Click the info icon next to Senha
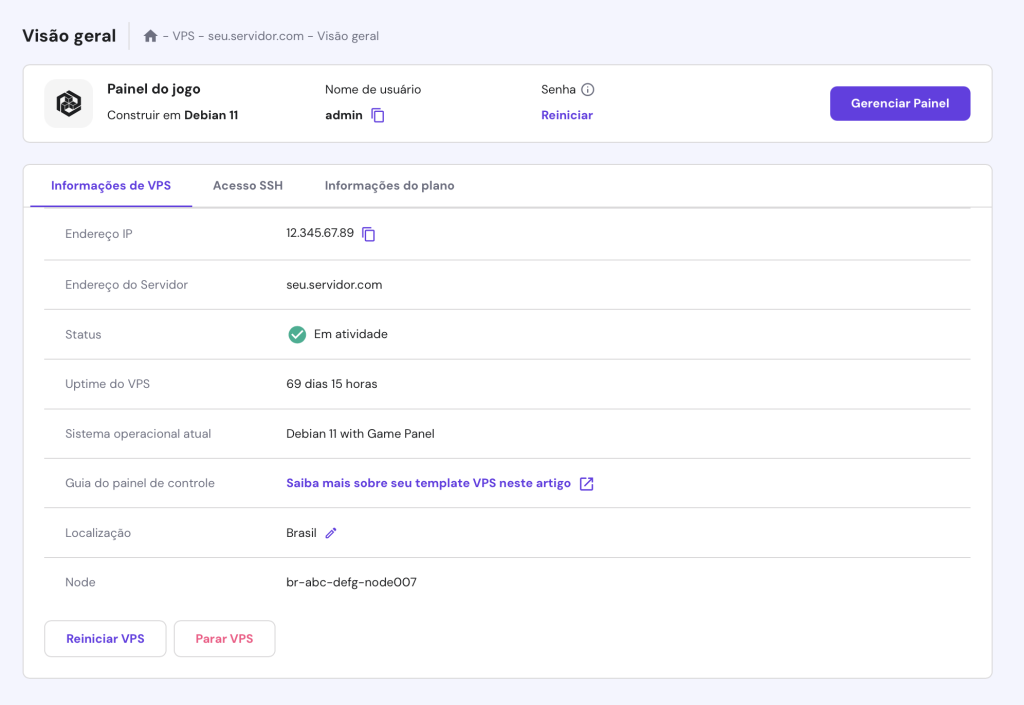This screenshot has height=705, width=1024. pos(588,90)
